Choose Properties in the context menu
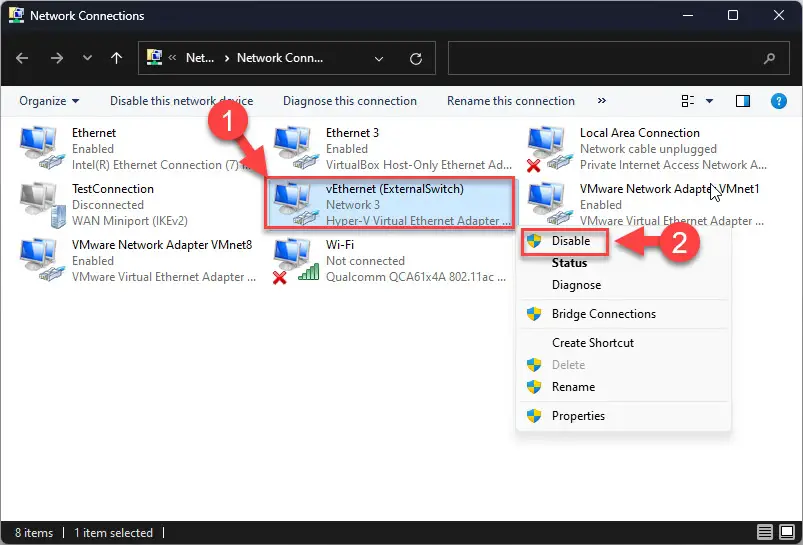Image resolution: width=803 pixels, height=545 pixels. [578, 416]
